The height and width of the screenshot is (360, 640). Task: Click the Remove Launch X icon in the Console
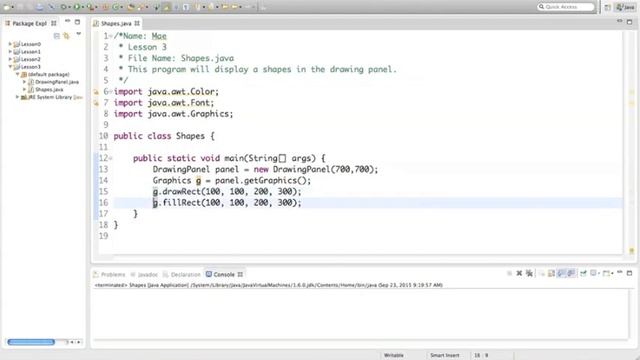519,273
